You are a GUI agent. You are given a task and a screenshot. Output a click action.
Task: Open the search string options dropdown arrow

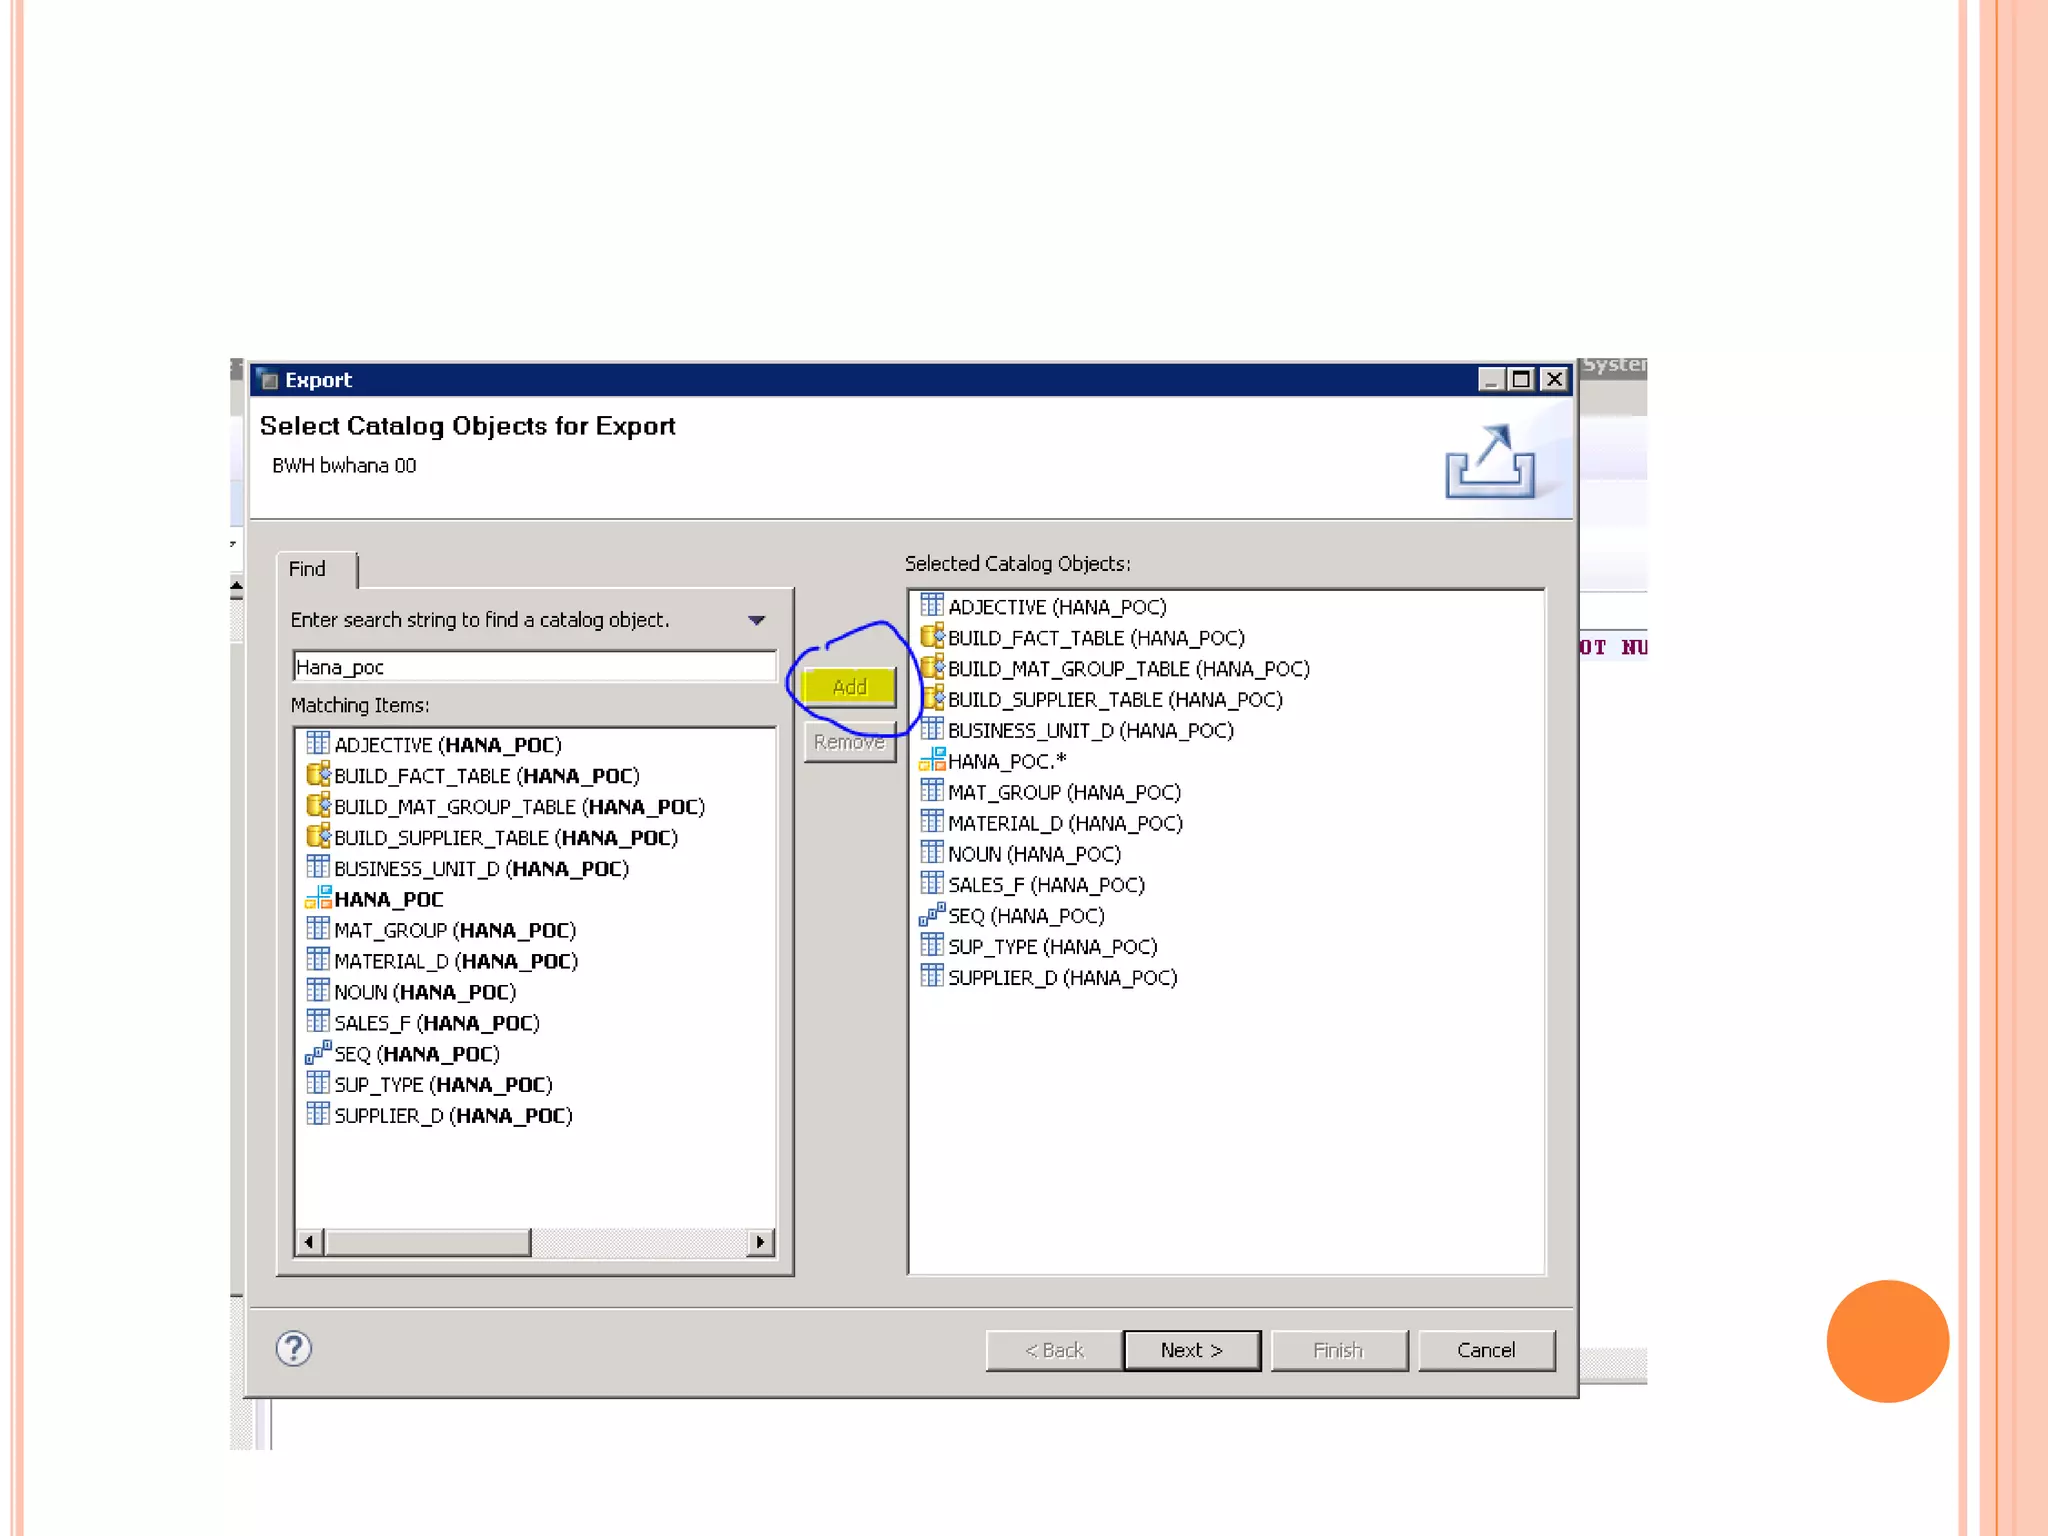click(x=757, y=620)
